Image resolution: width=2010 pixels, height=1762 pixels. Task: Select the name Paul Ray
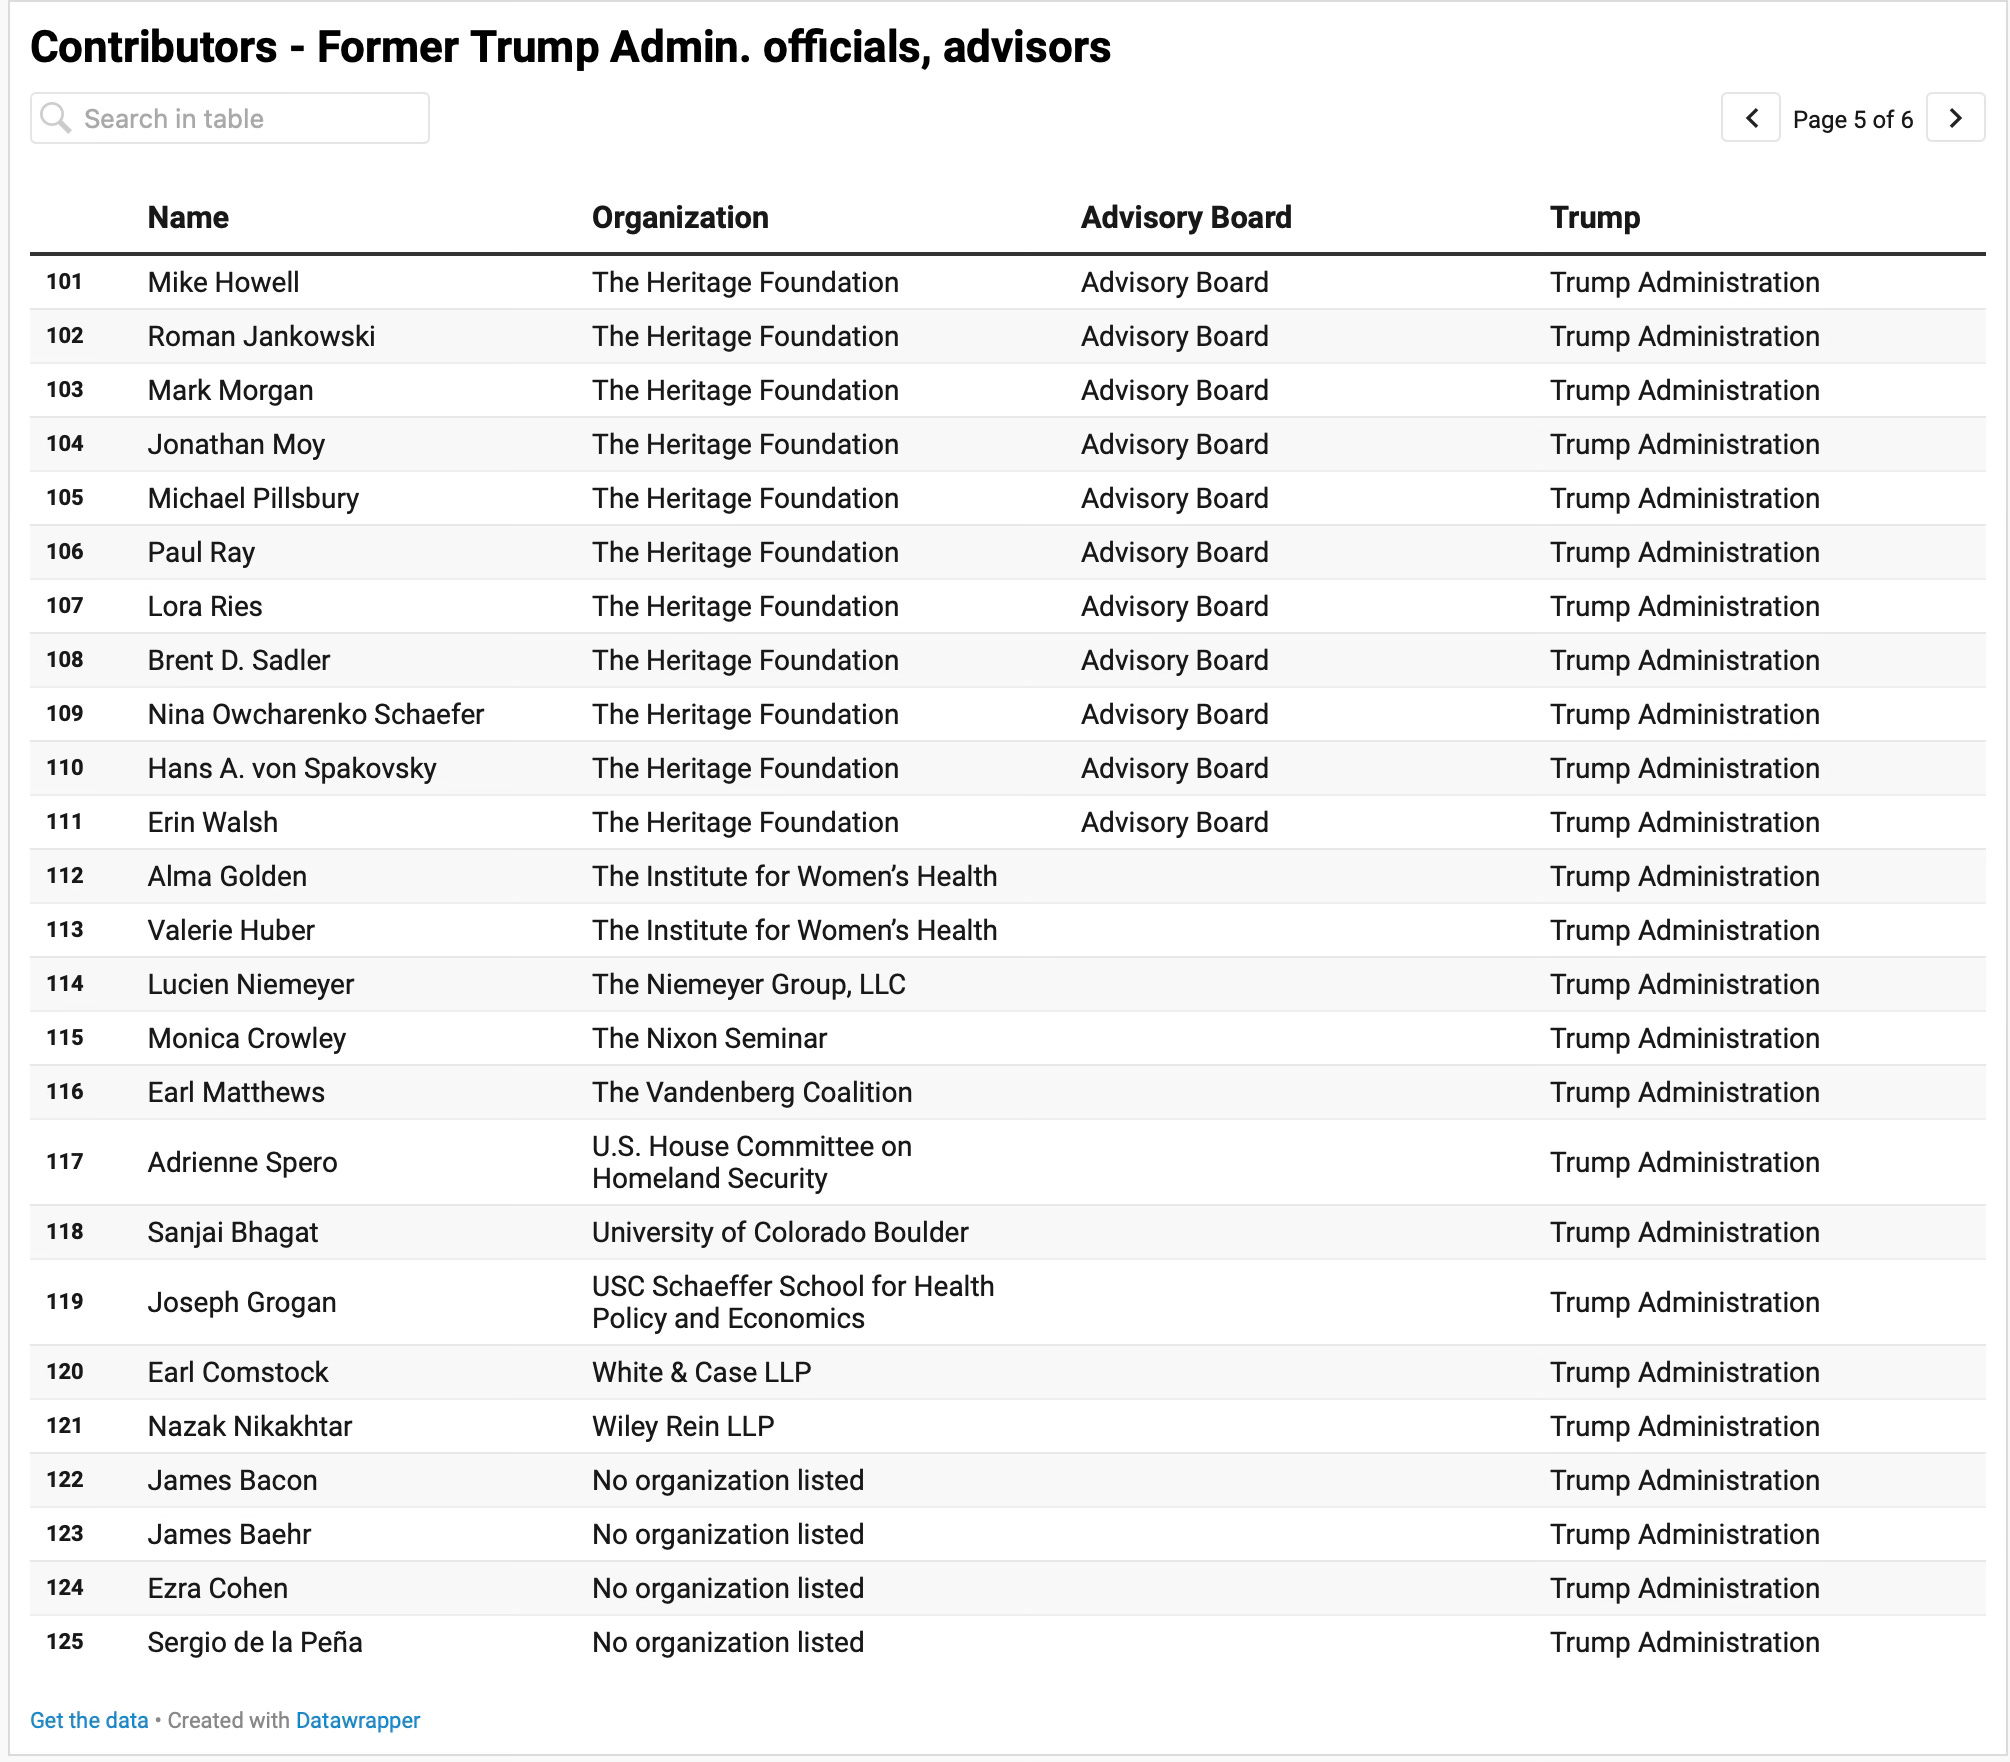coord(201,552)
